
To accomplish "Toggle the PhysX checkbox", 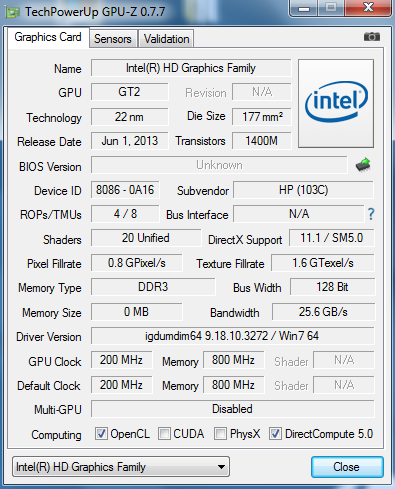I will [220, 434].
